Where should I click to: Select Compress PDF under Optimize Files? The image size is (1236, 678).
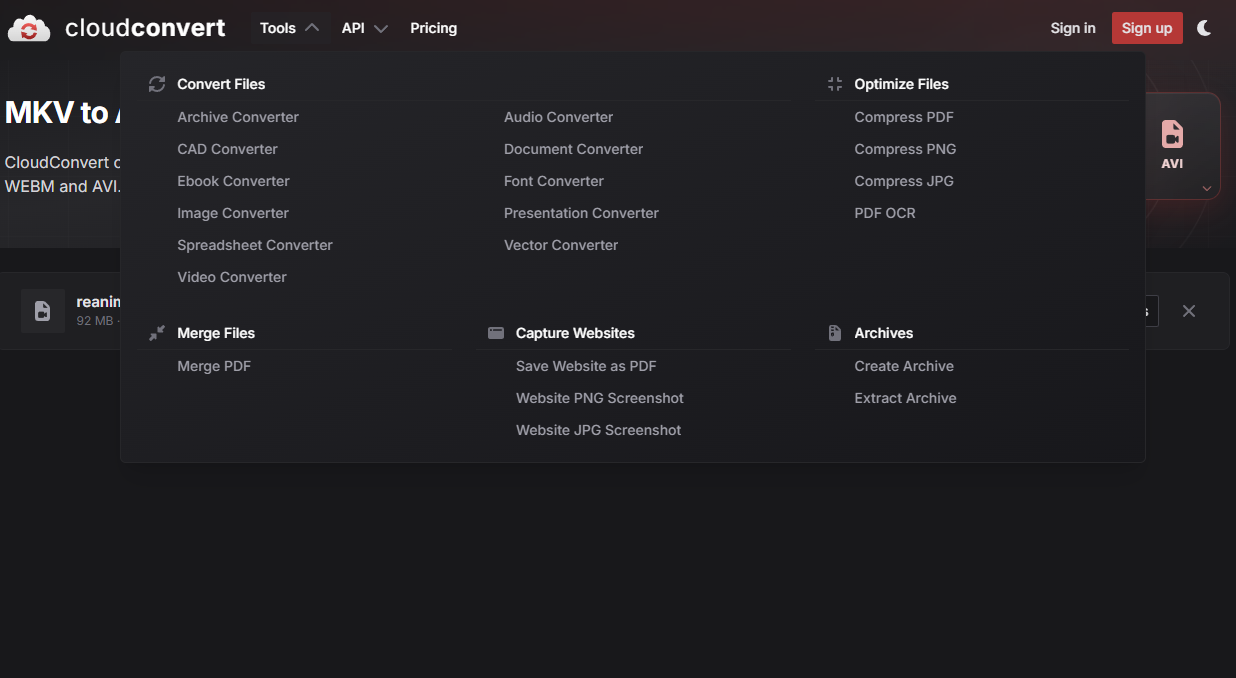pyautogui.click(x=904, y=117)
